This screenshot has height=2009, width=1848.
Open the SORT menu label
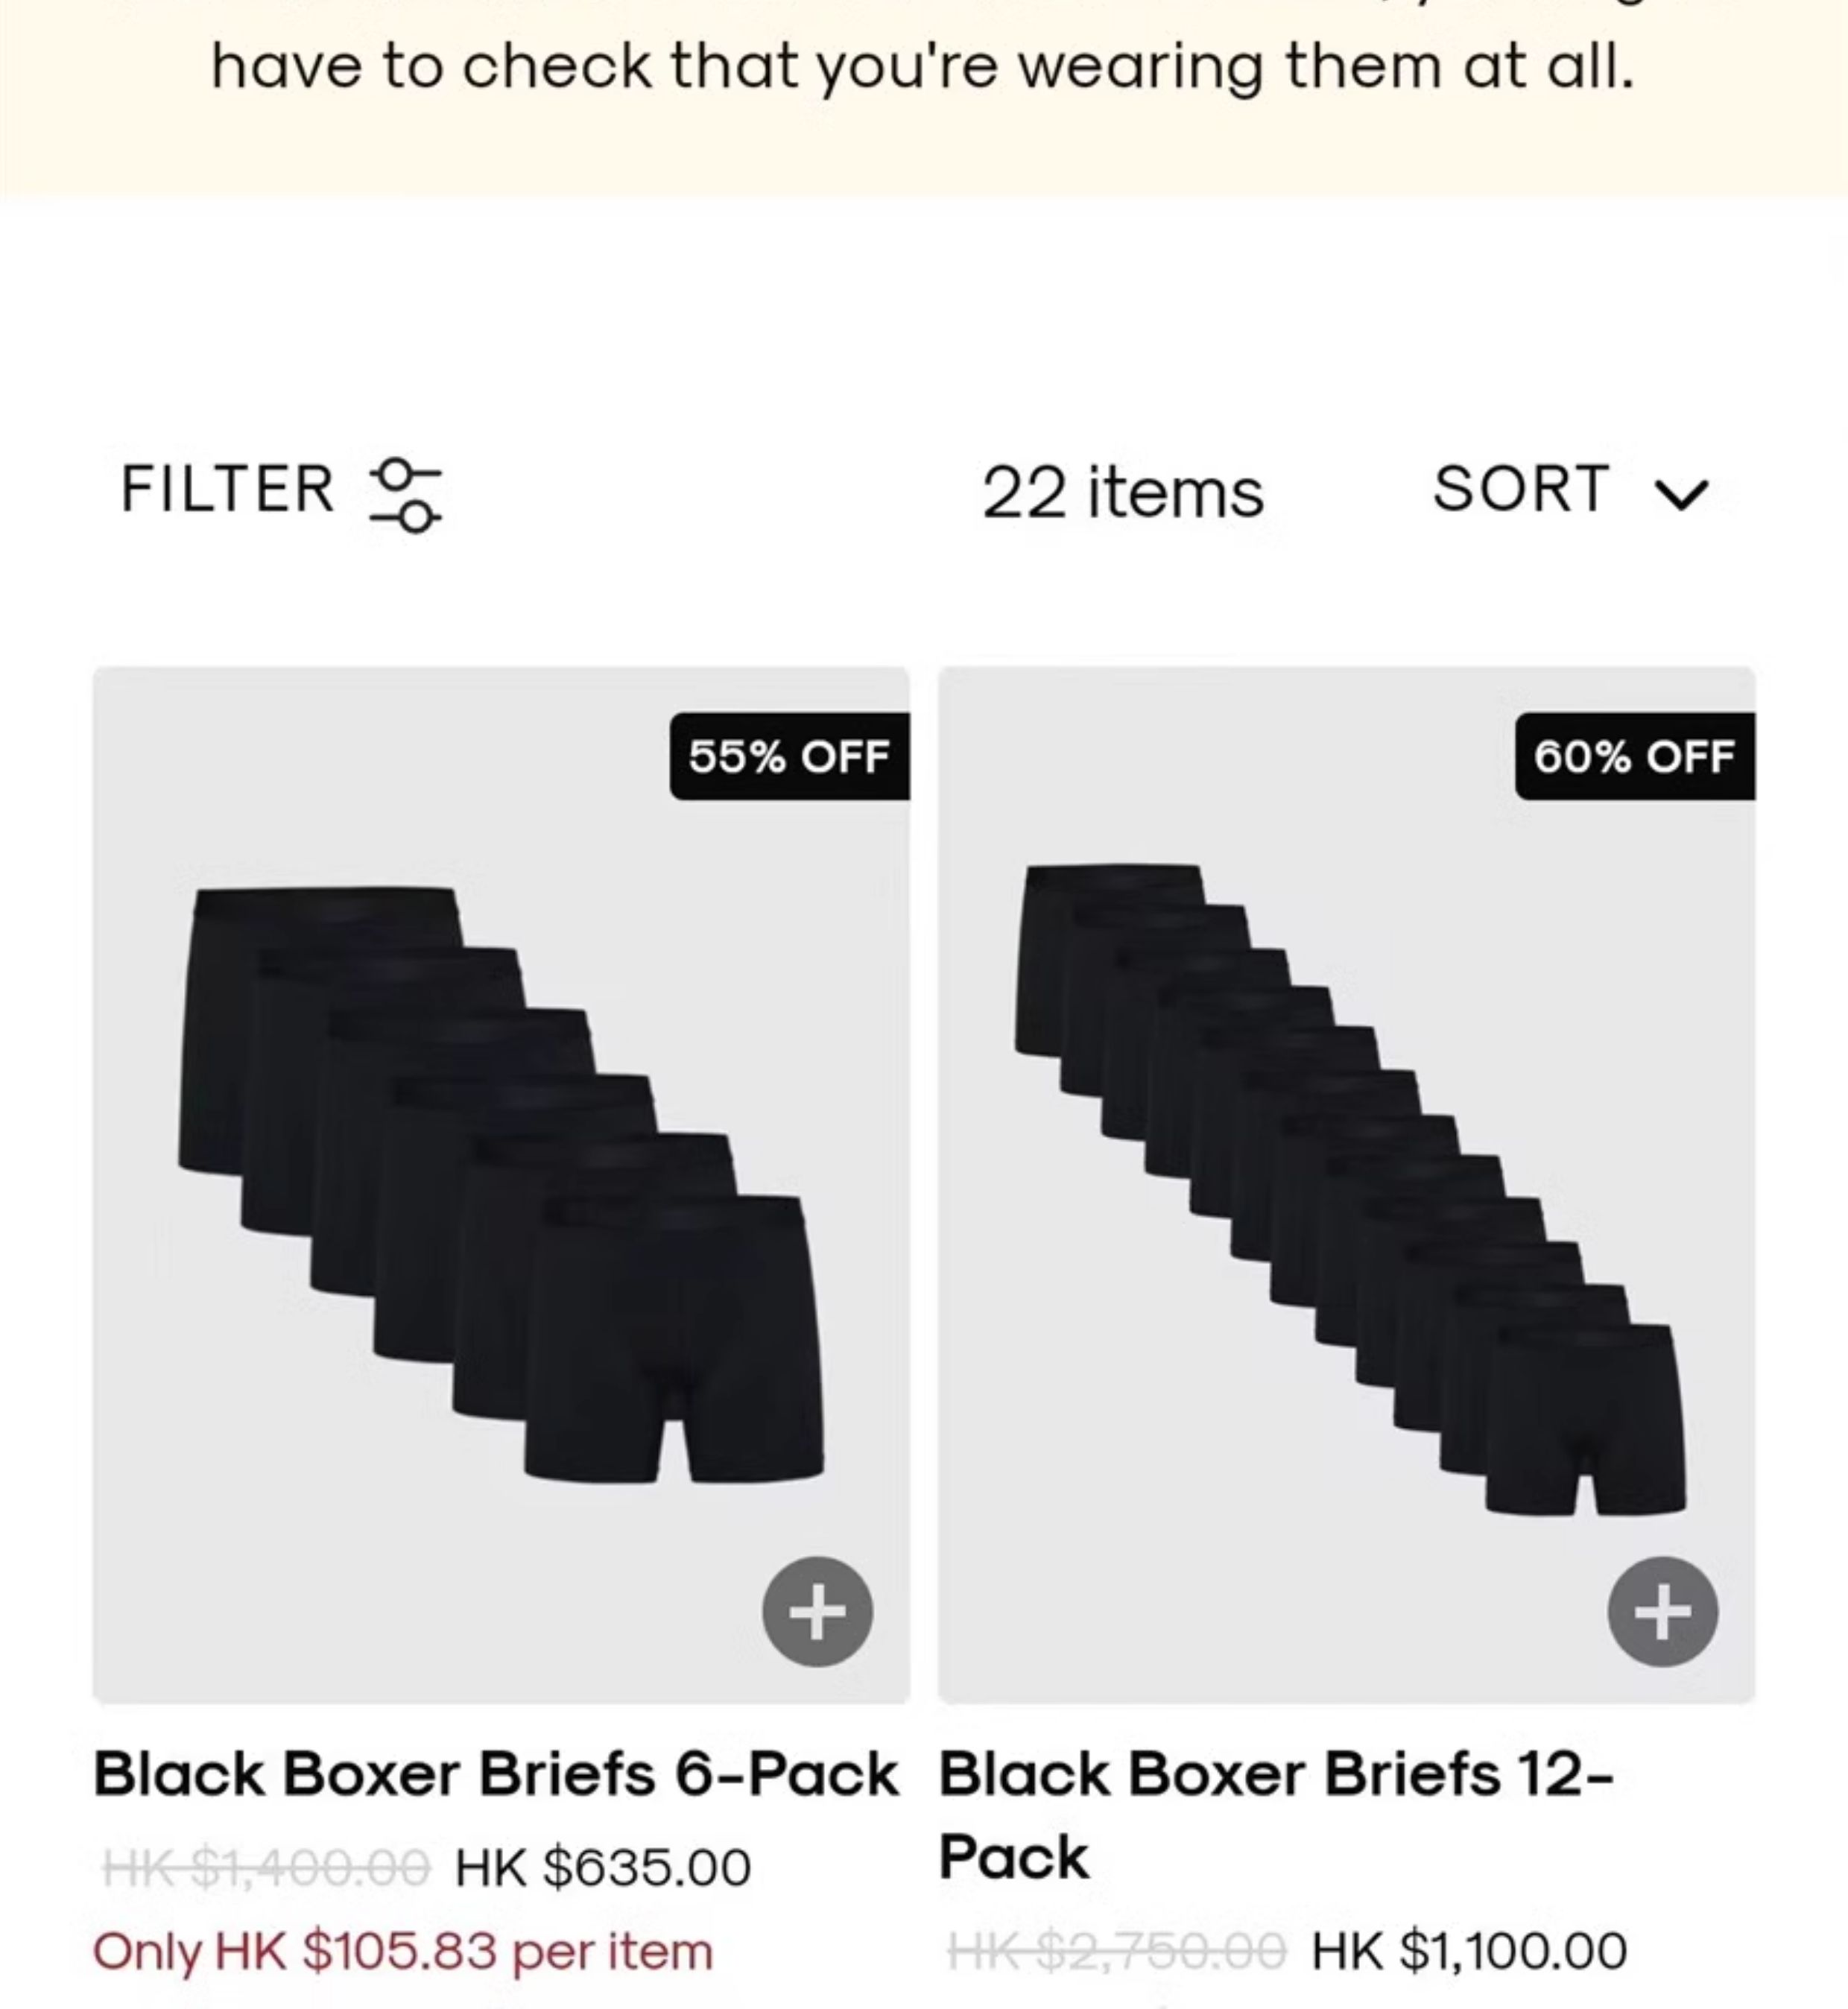pos(1520,490)
